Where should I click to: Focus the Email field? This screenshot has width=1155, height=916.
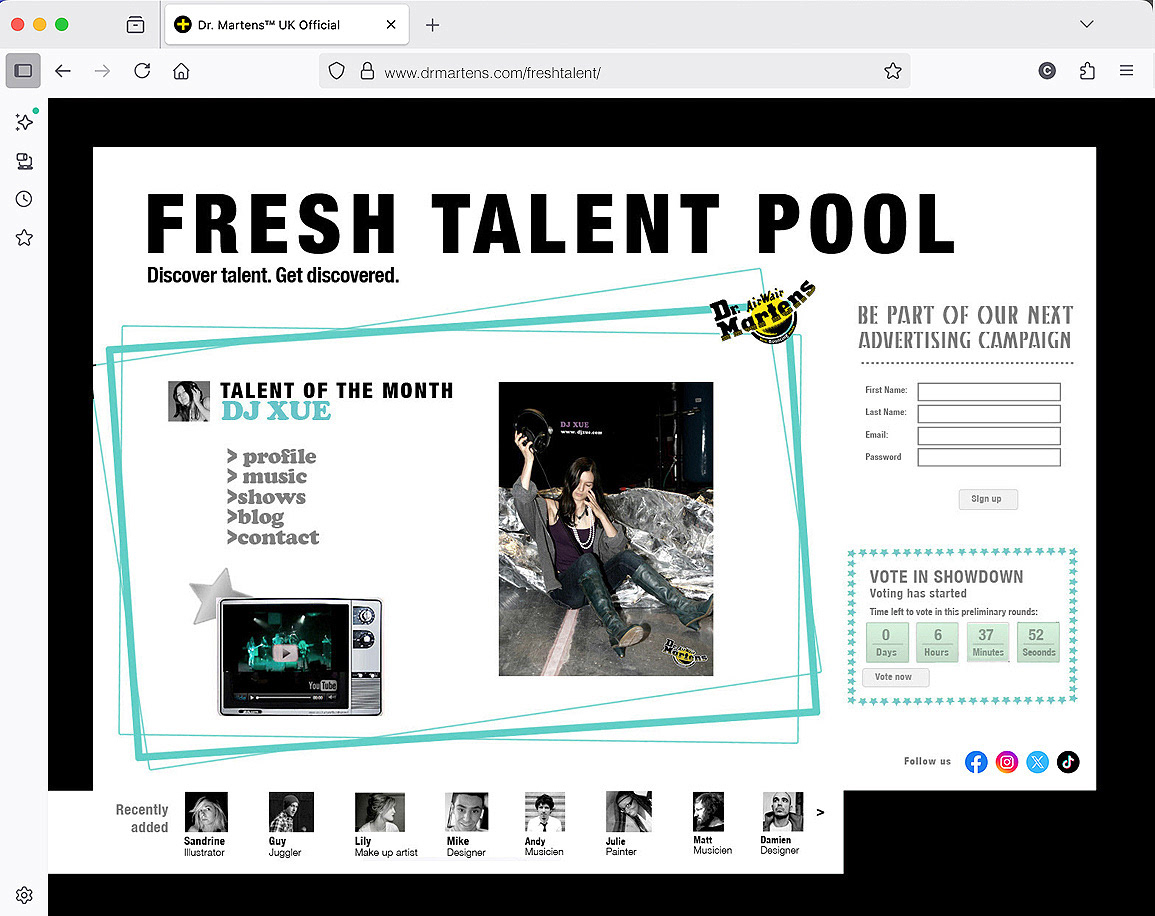(989, 436)
